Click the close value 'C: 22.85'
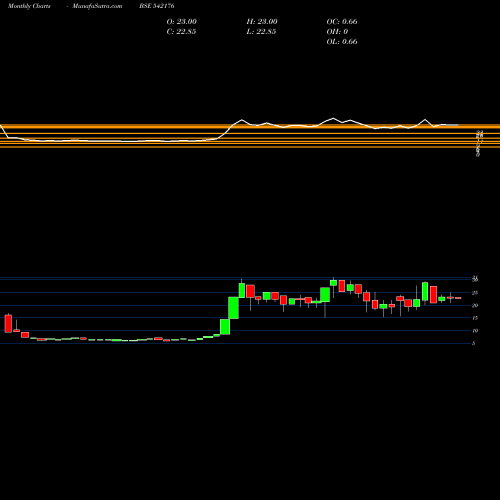500x500 pixels. tap(181, 32)
